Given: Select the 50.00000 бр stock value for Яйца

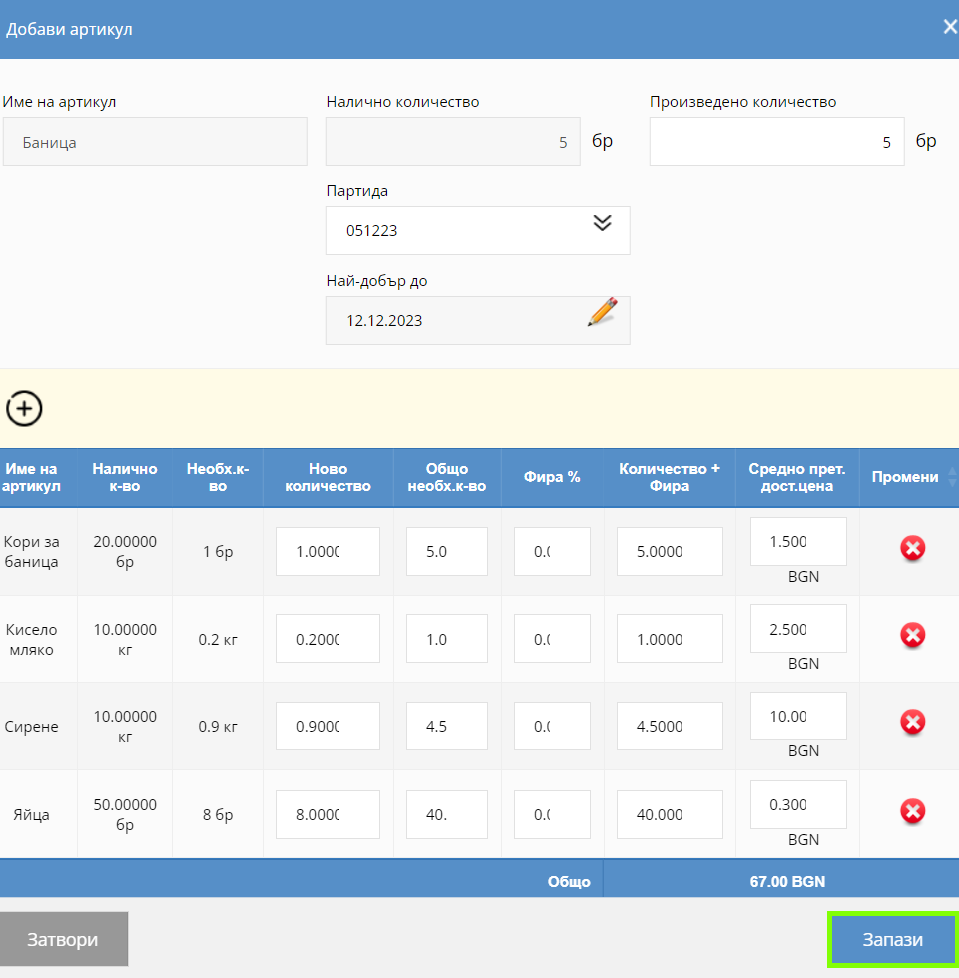Looking at the screenshot, I should coord(125,815).
